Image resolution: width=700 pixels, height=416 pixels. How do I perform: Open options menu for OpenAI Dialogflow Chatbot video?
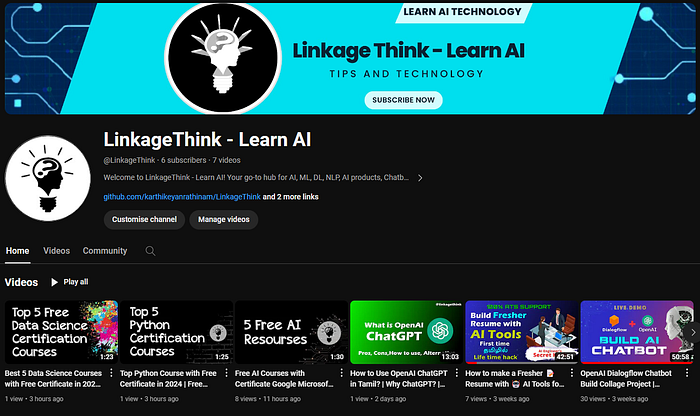coord(687,373)
